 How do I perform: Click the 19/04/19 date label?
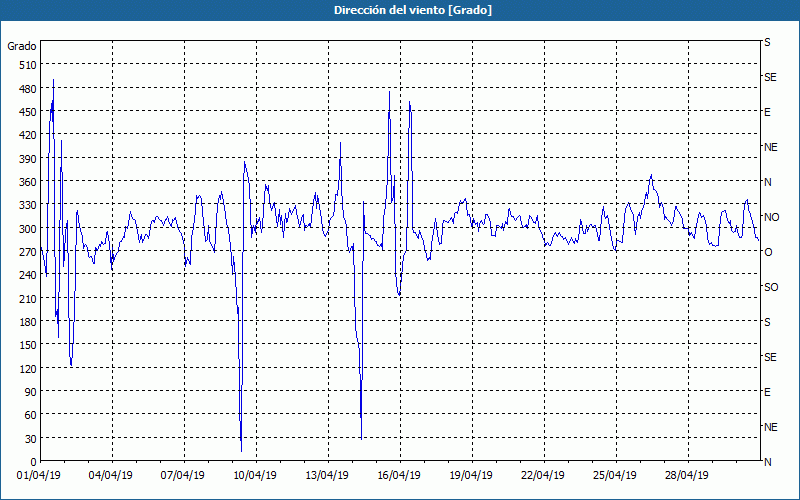(470, 475)
